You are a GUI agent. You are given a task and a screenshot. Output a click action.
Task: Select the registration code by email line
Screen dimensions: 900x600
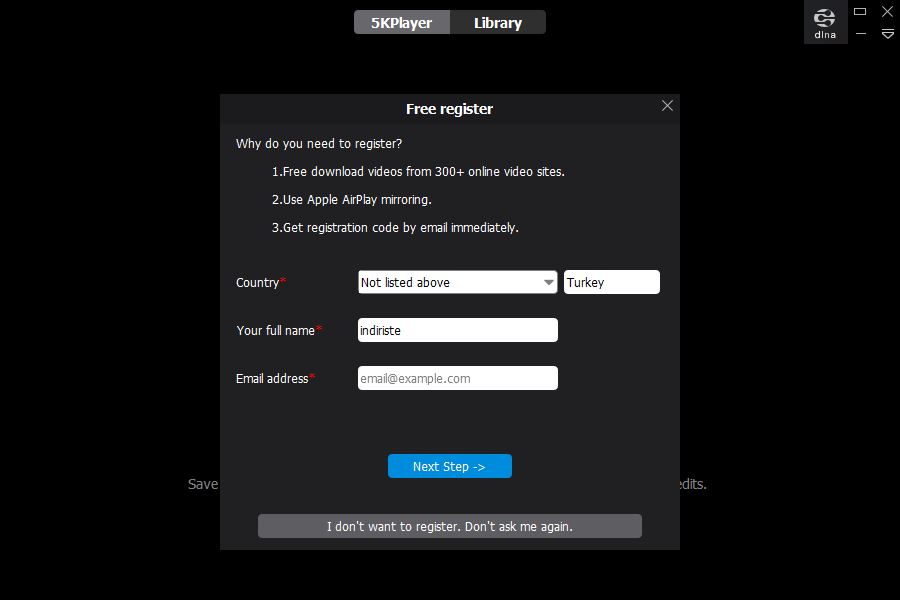tap(395, 228)
